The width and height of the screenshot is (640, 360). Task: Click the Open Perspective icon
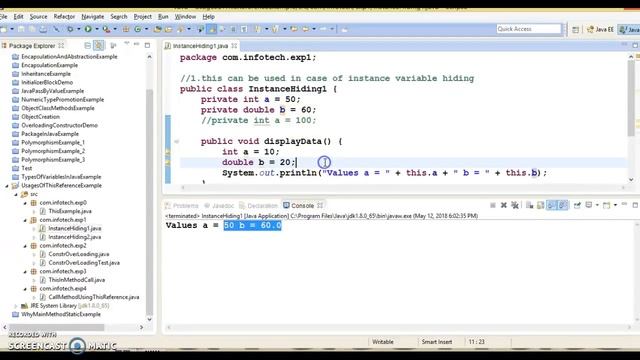575,29
